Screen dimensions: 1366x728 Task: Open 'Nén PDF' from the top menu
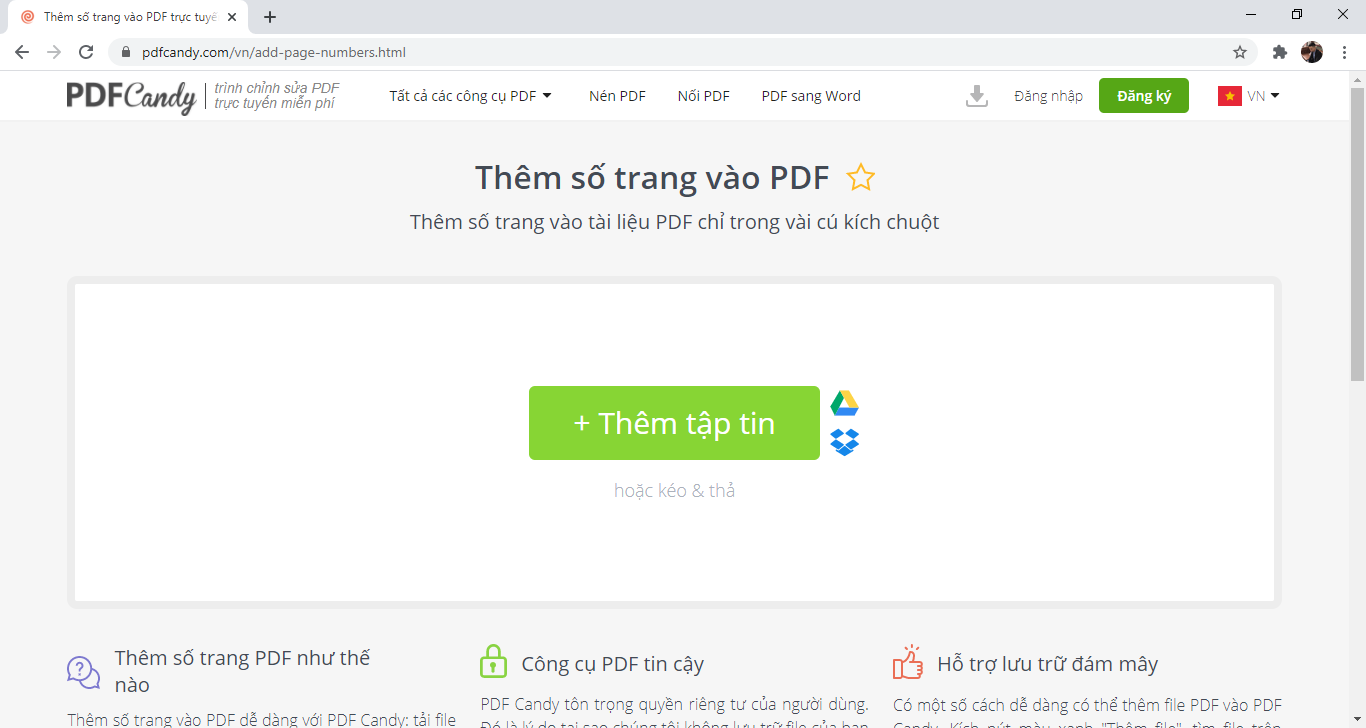617,96
